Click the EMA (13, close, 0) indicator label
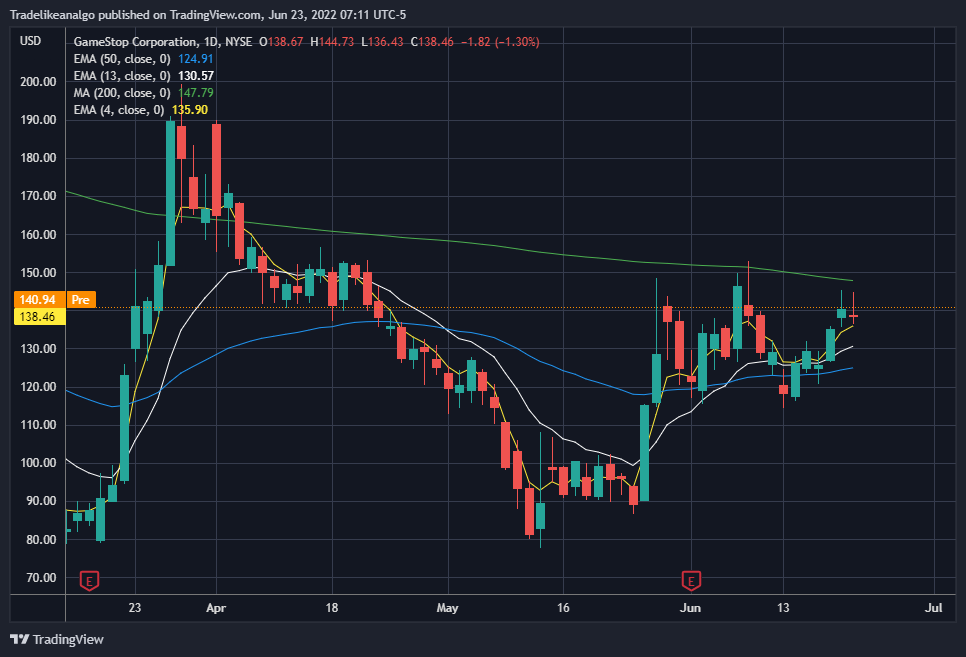Viewport: 966px width, 657px height. [x=122, y=76]
